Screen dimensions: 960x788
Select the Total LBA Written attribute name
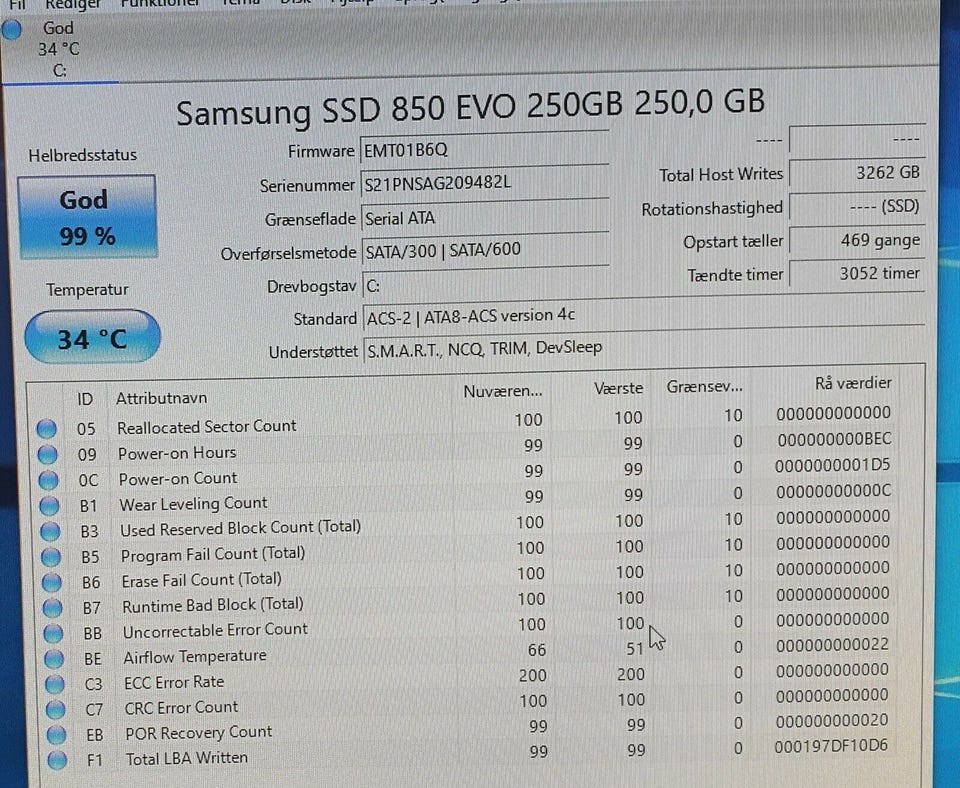pos(187,759)
